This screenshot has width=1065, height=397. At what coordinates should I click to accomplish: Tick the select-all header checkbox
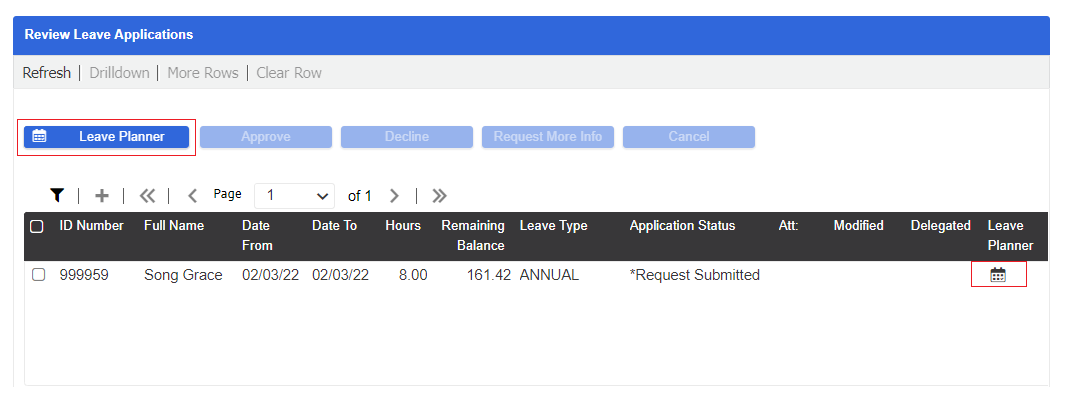[37, 226]
